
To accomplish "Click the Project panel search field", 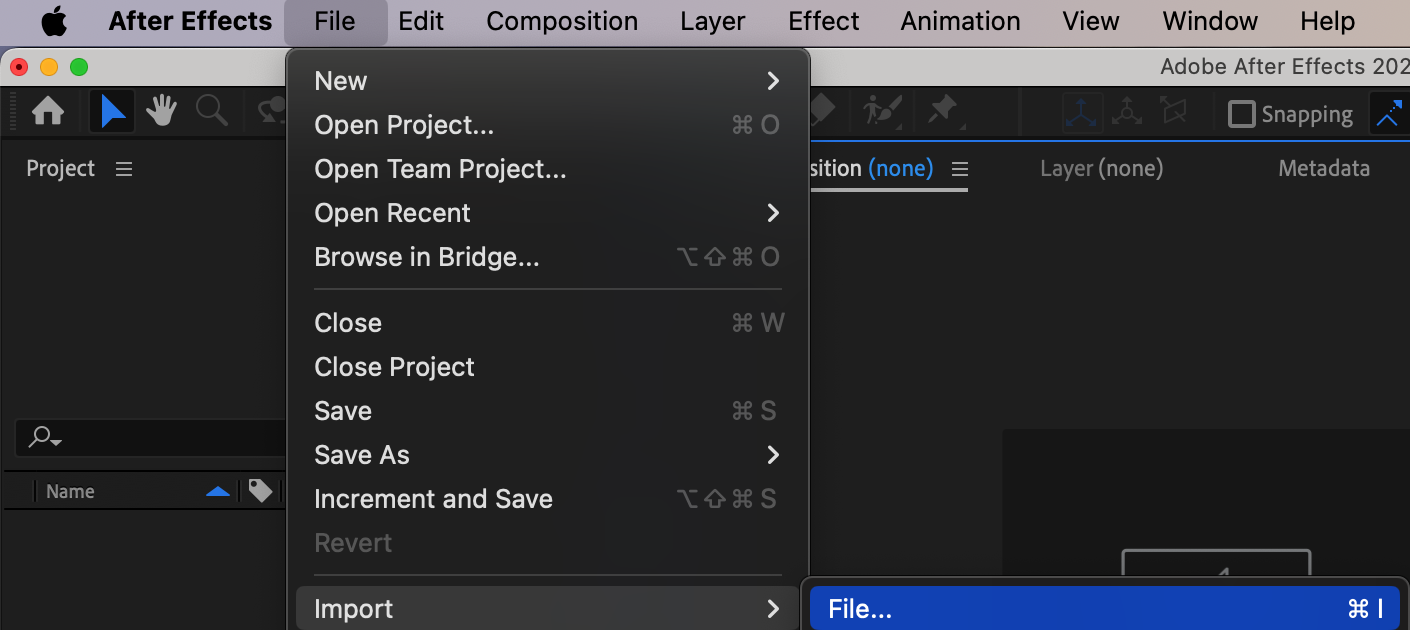I will (150, 437).
